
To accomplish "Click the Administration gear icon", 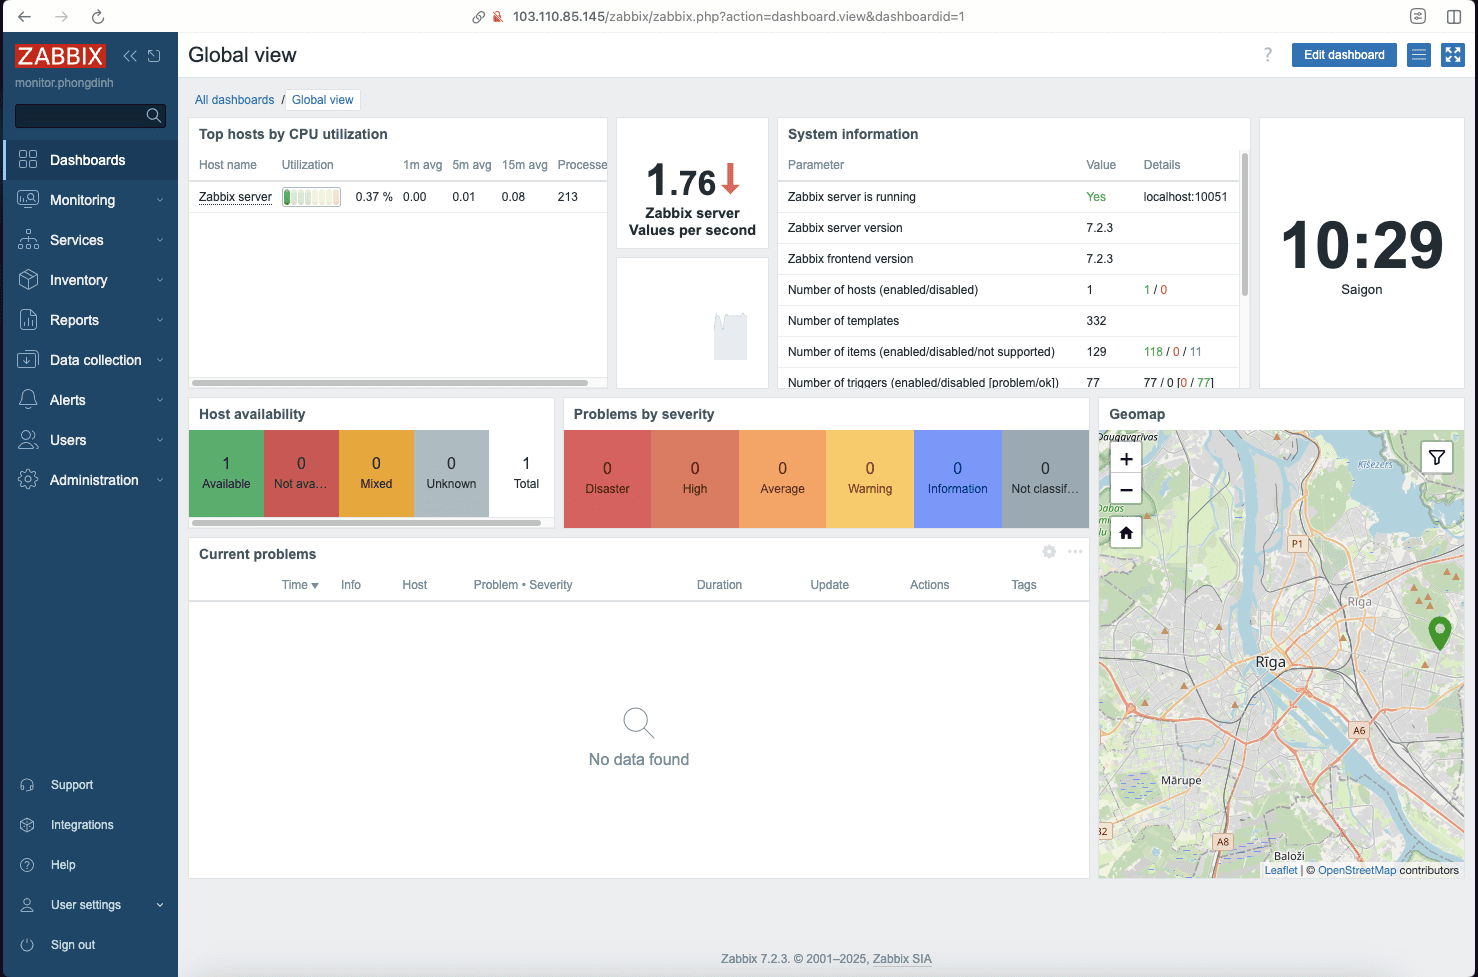I will (x=28, y=480).
